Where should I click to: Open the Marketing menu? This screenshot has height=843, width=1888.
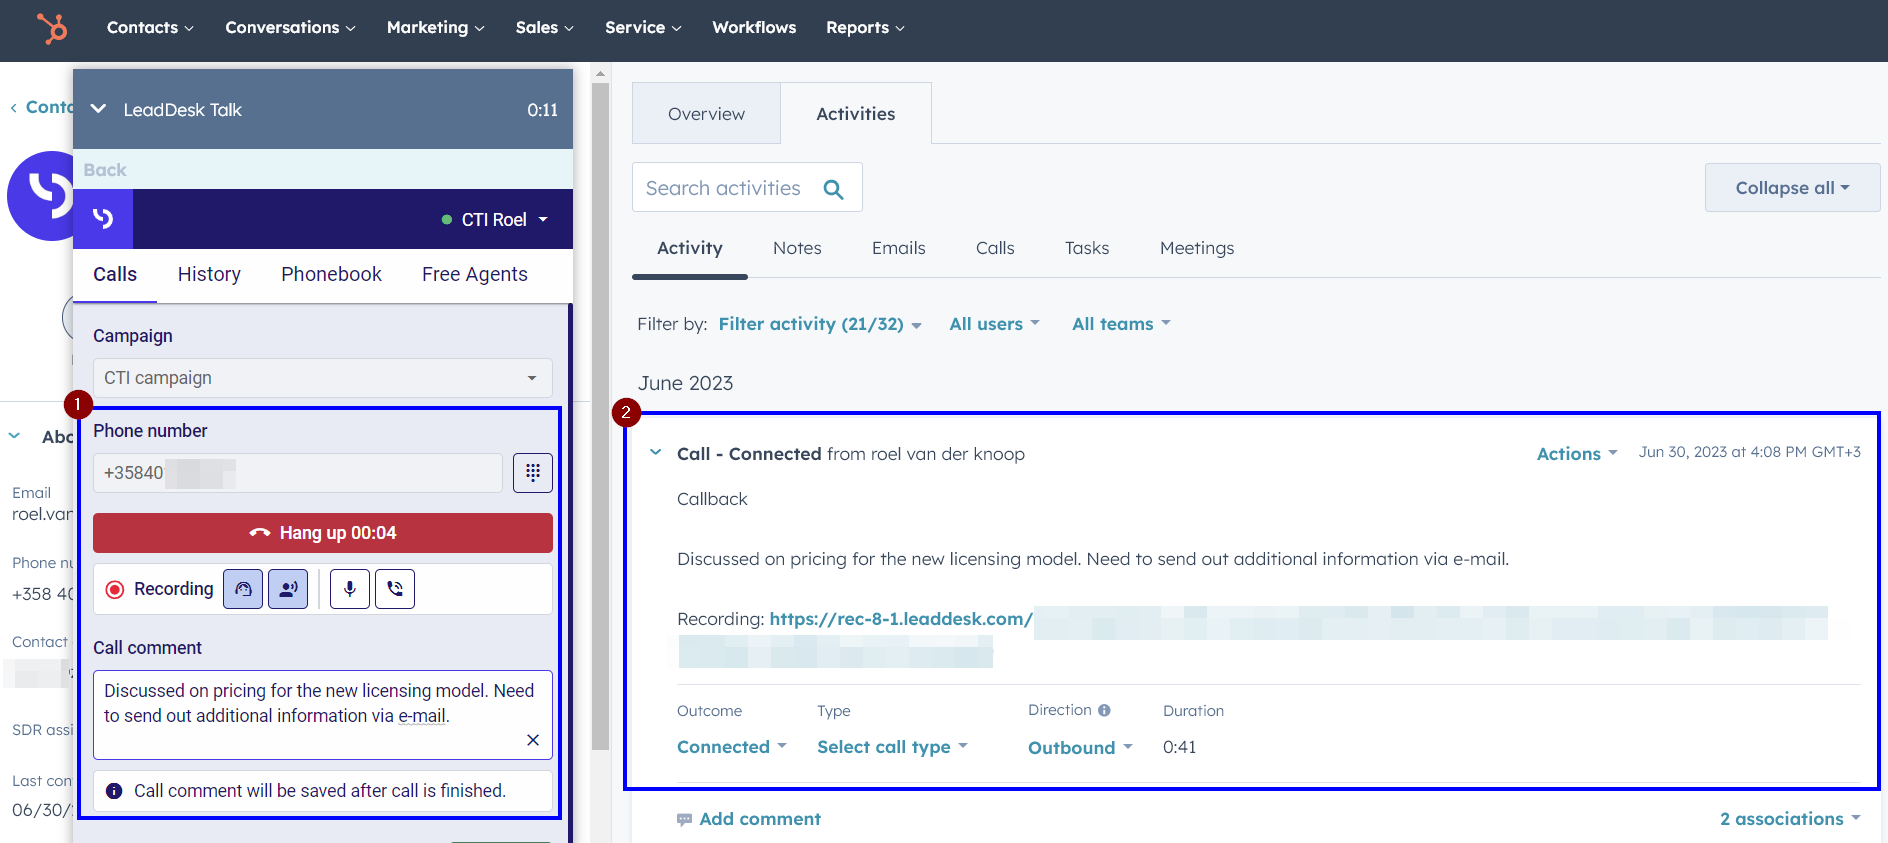click(x=436, y=28)
